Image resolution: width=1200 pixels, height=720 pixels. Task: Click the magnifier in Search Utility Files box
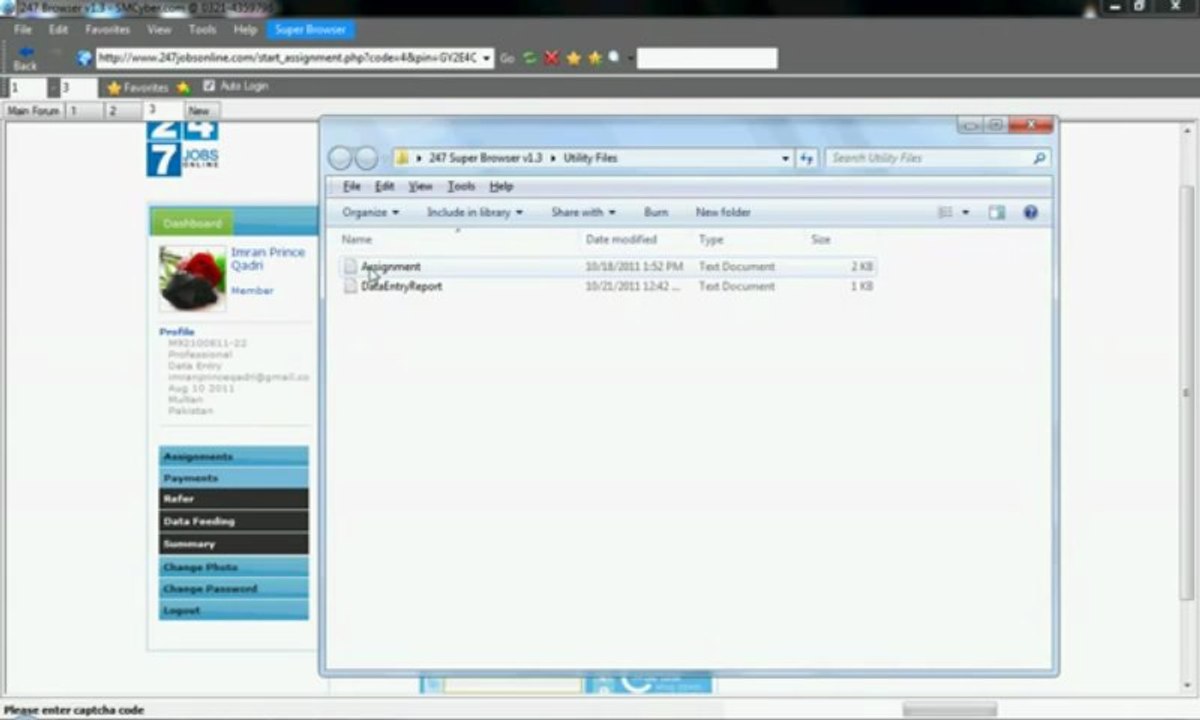[1040, 158]
